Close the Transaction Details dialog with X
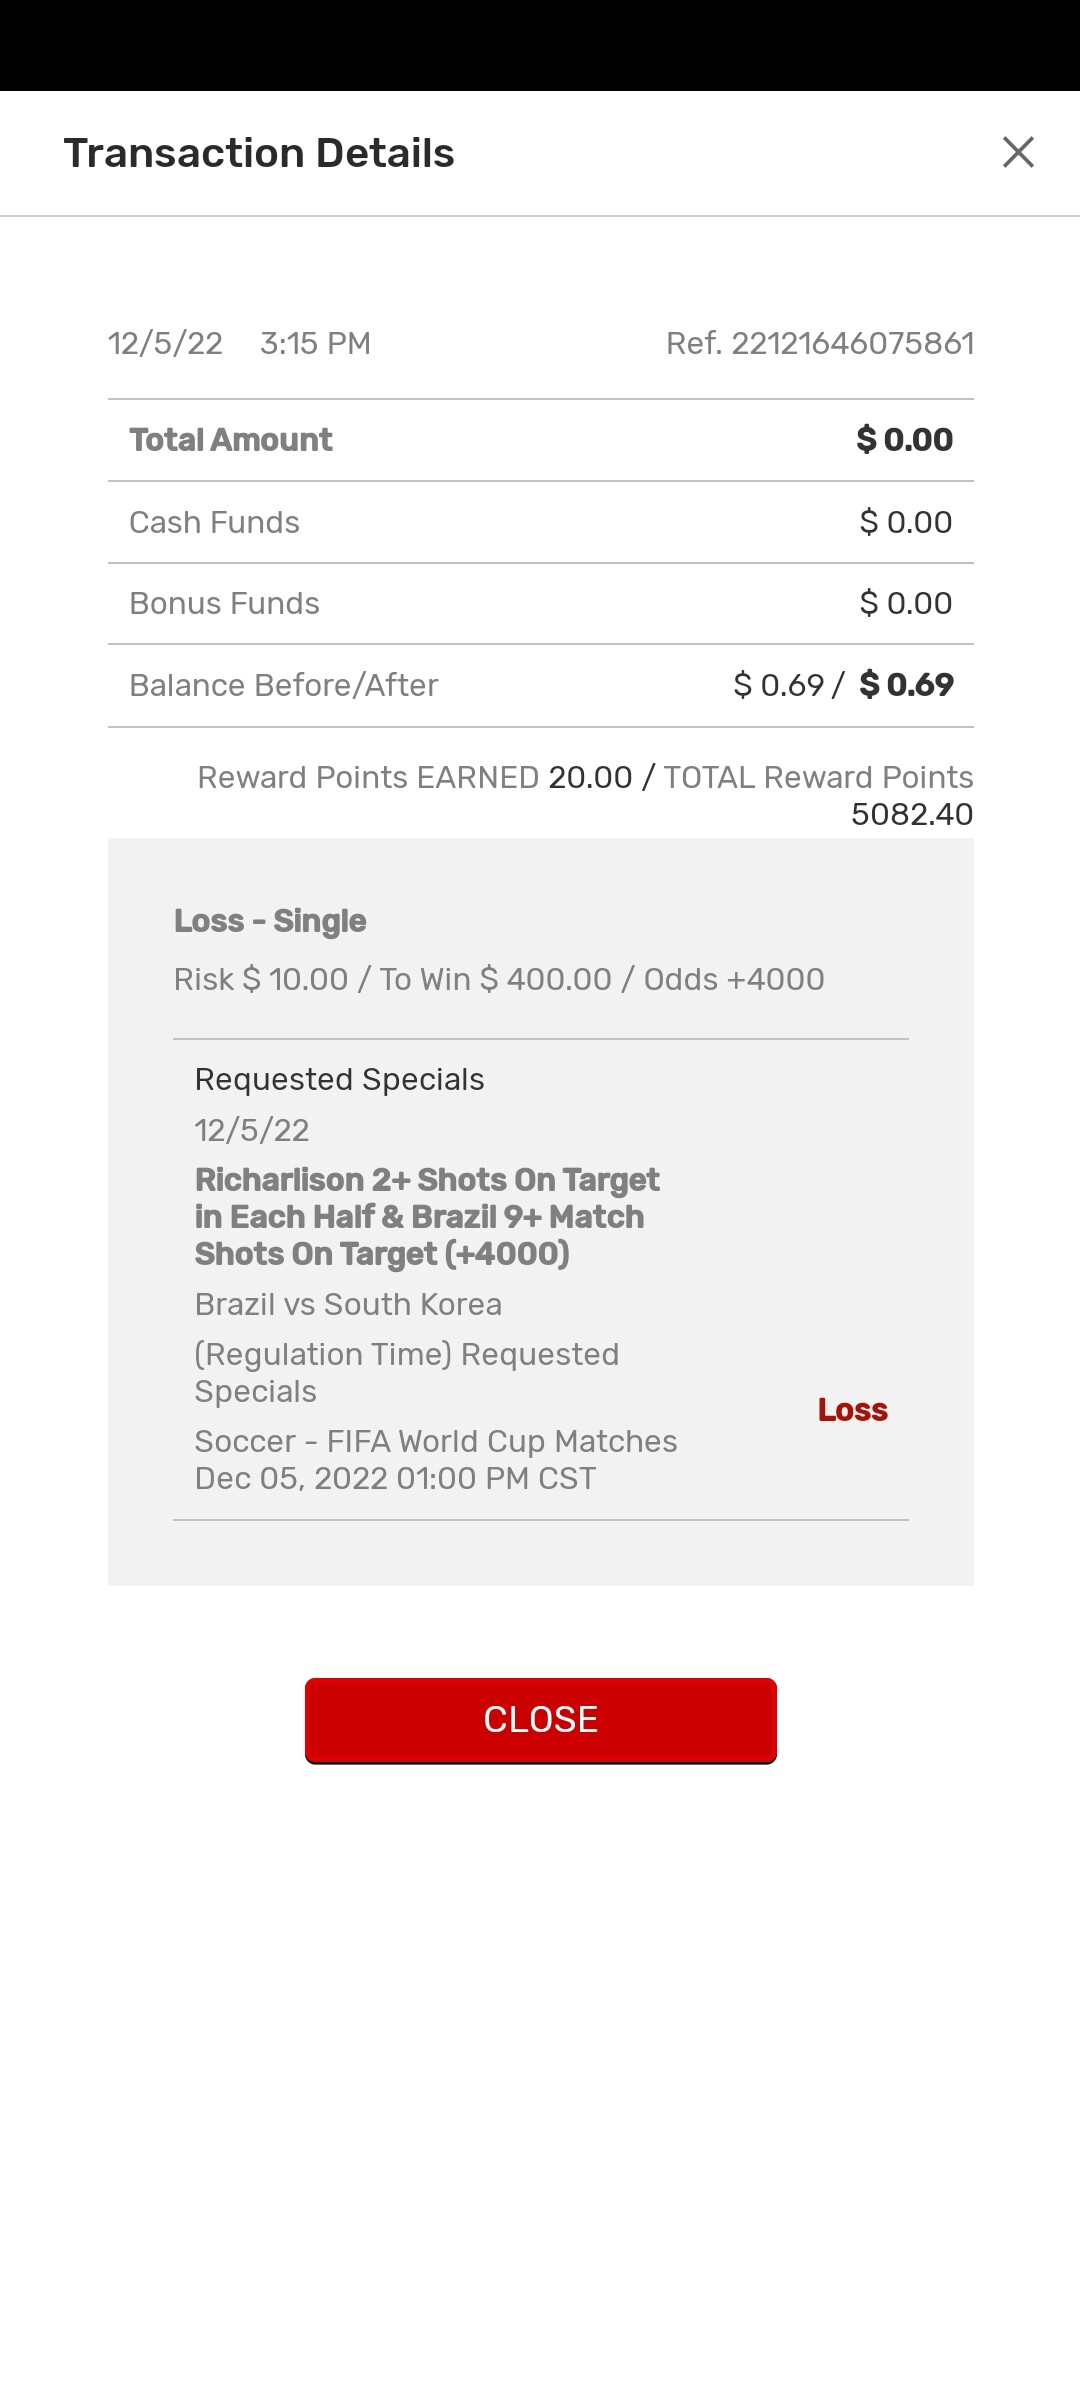The height and width of the screenshot is (2400, 1080). pos(1018,152)
